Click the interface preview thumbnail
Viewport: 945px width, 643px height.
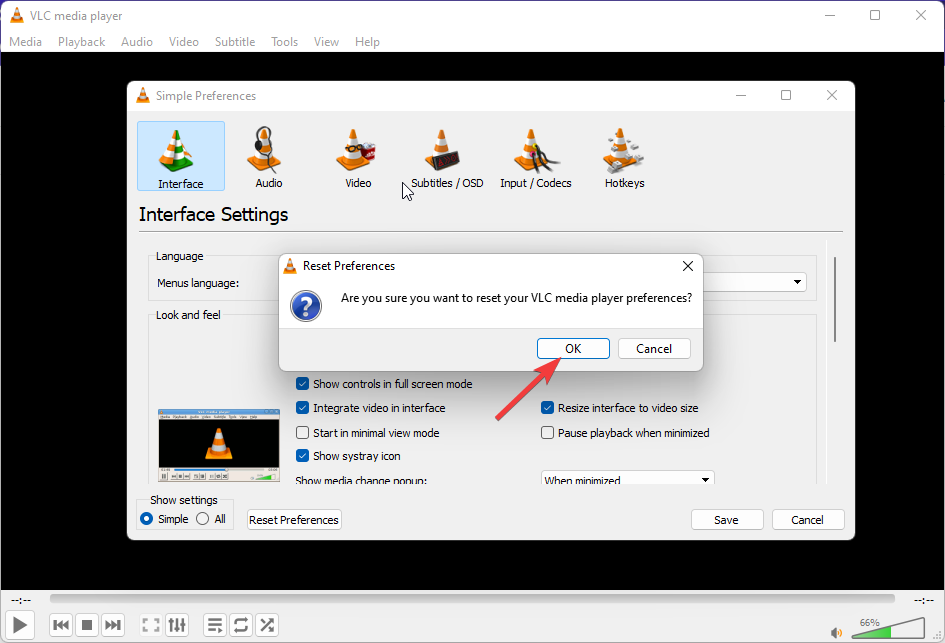tap(219, 445)
